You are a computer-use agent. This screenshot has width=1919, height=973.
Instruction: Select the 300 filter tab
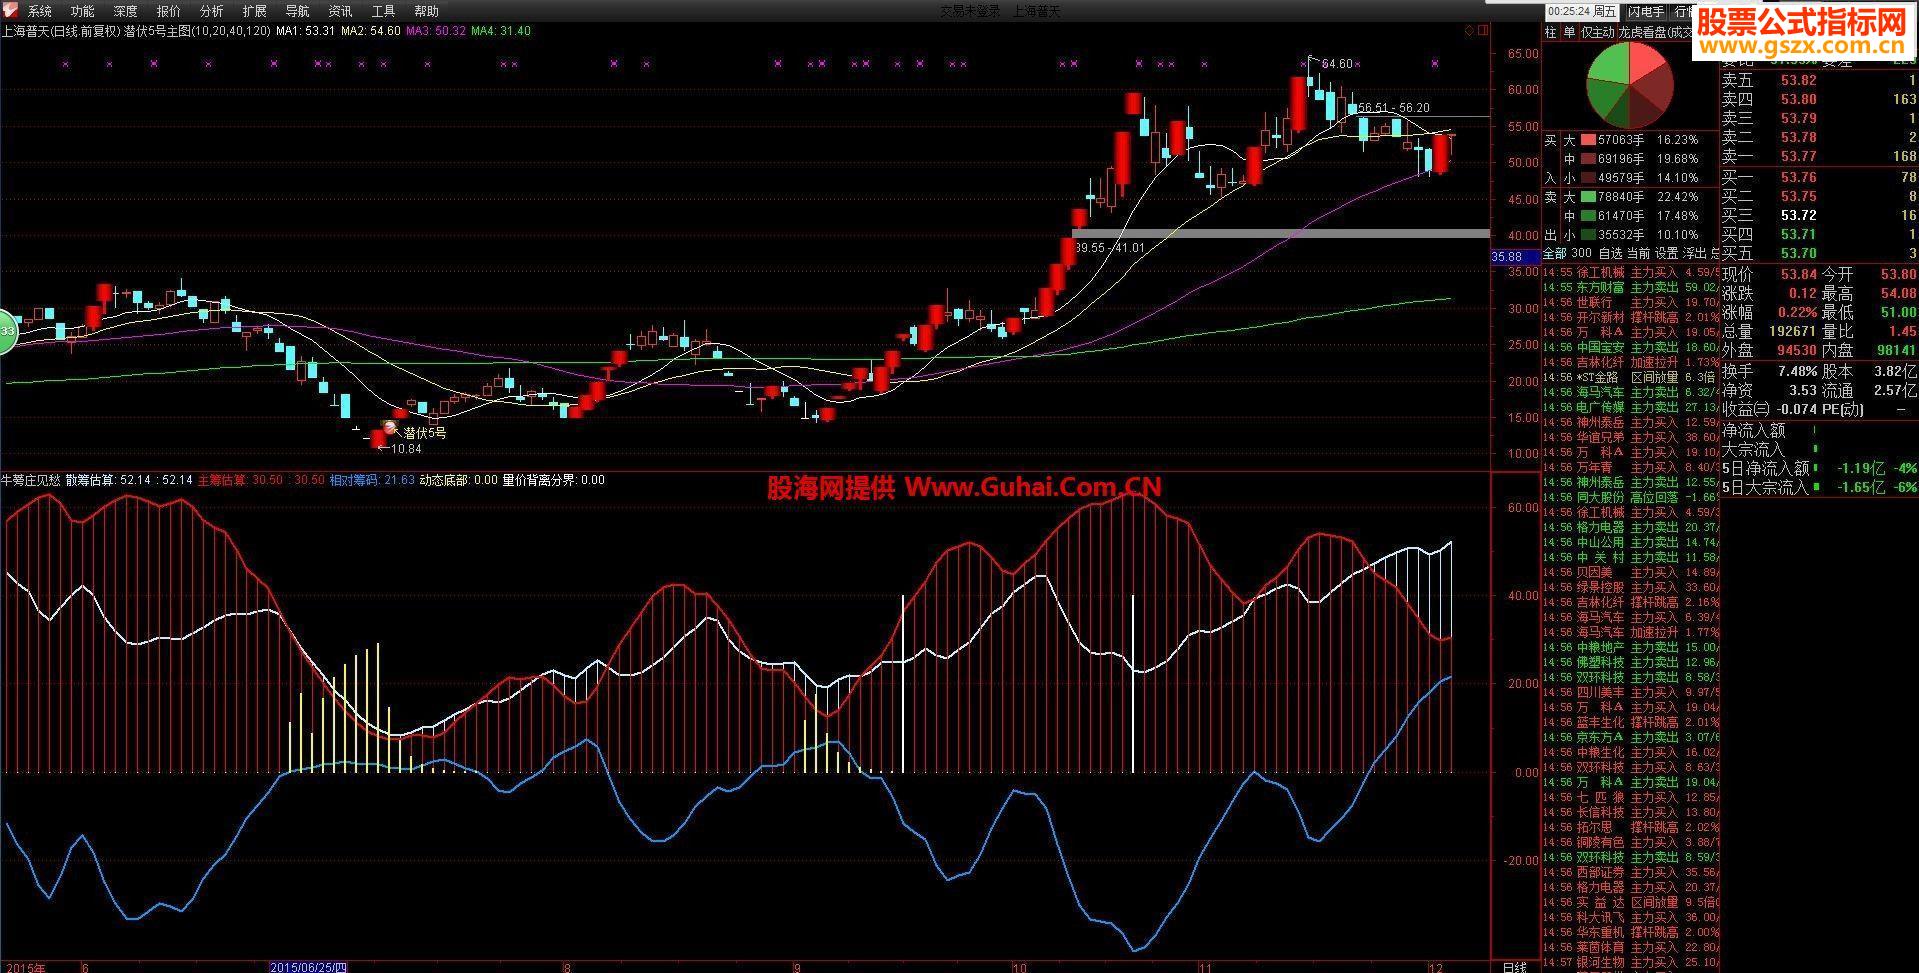(1581, 253)
